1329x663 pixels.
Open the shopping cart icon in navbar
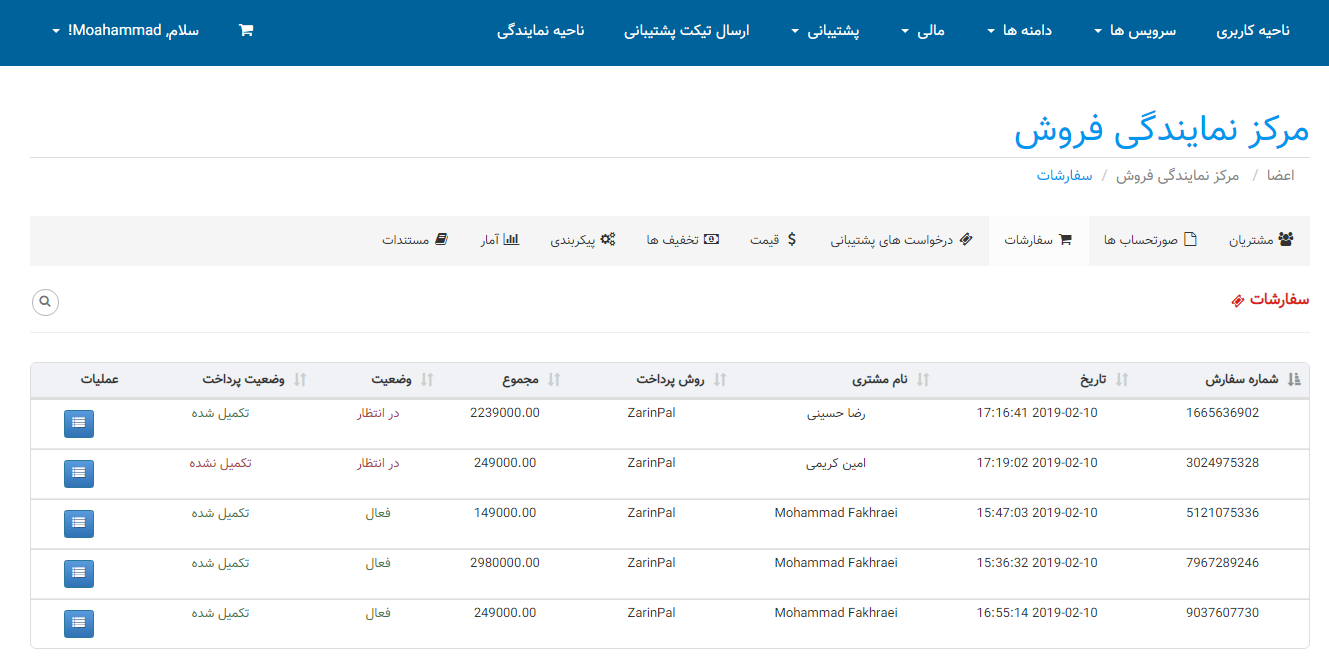pos(246,30)
